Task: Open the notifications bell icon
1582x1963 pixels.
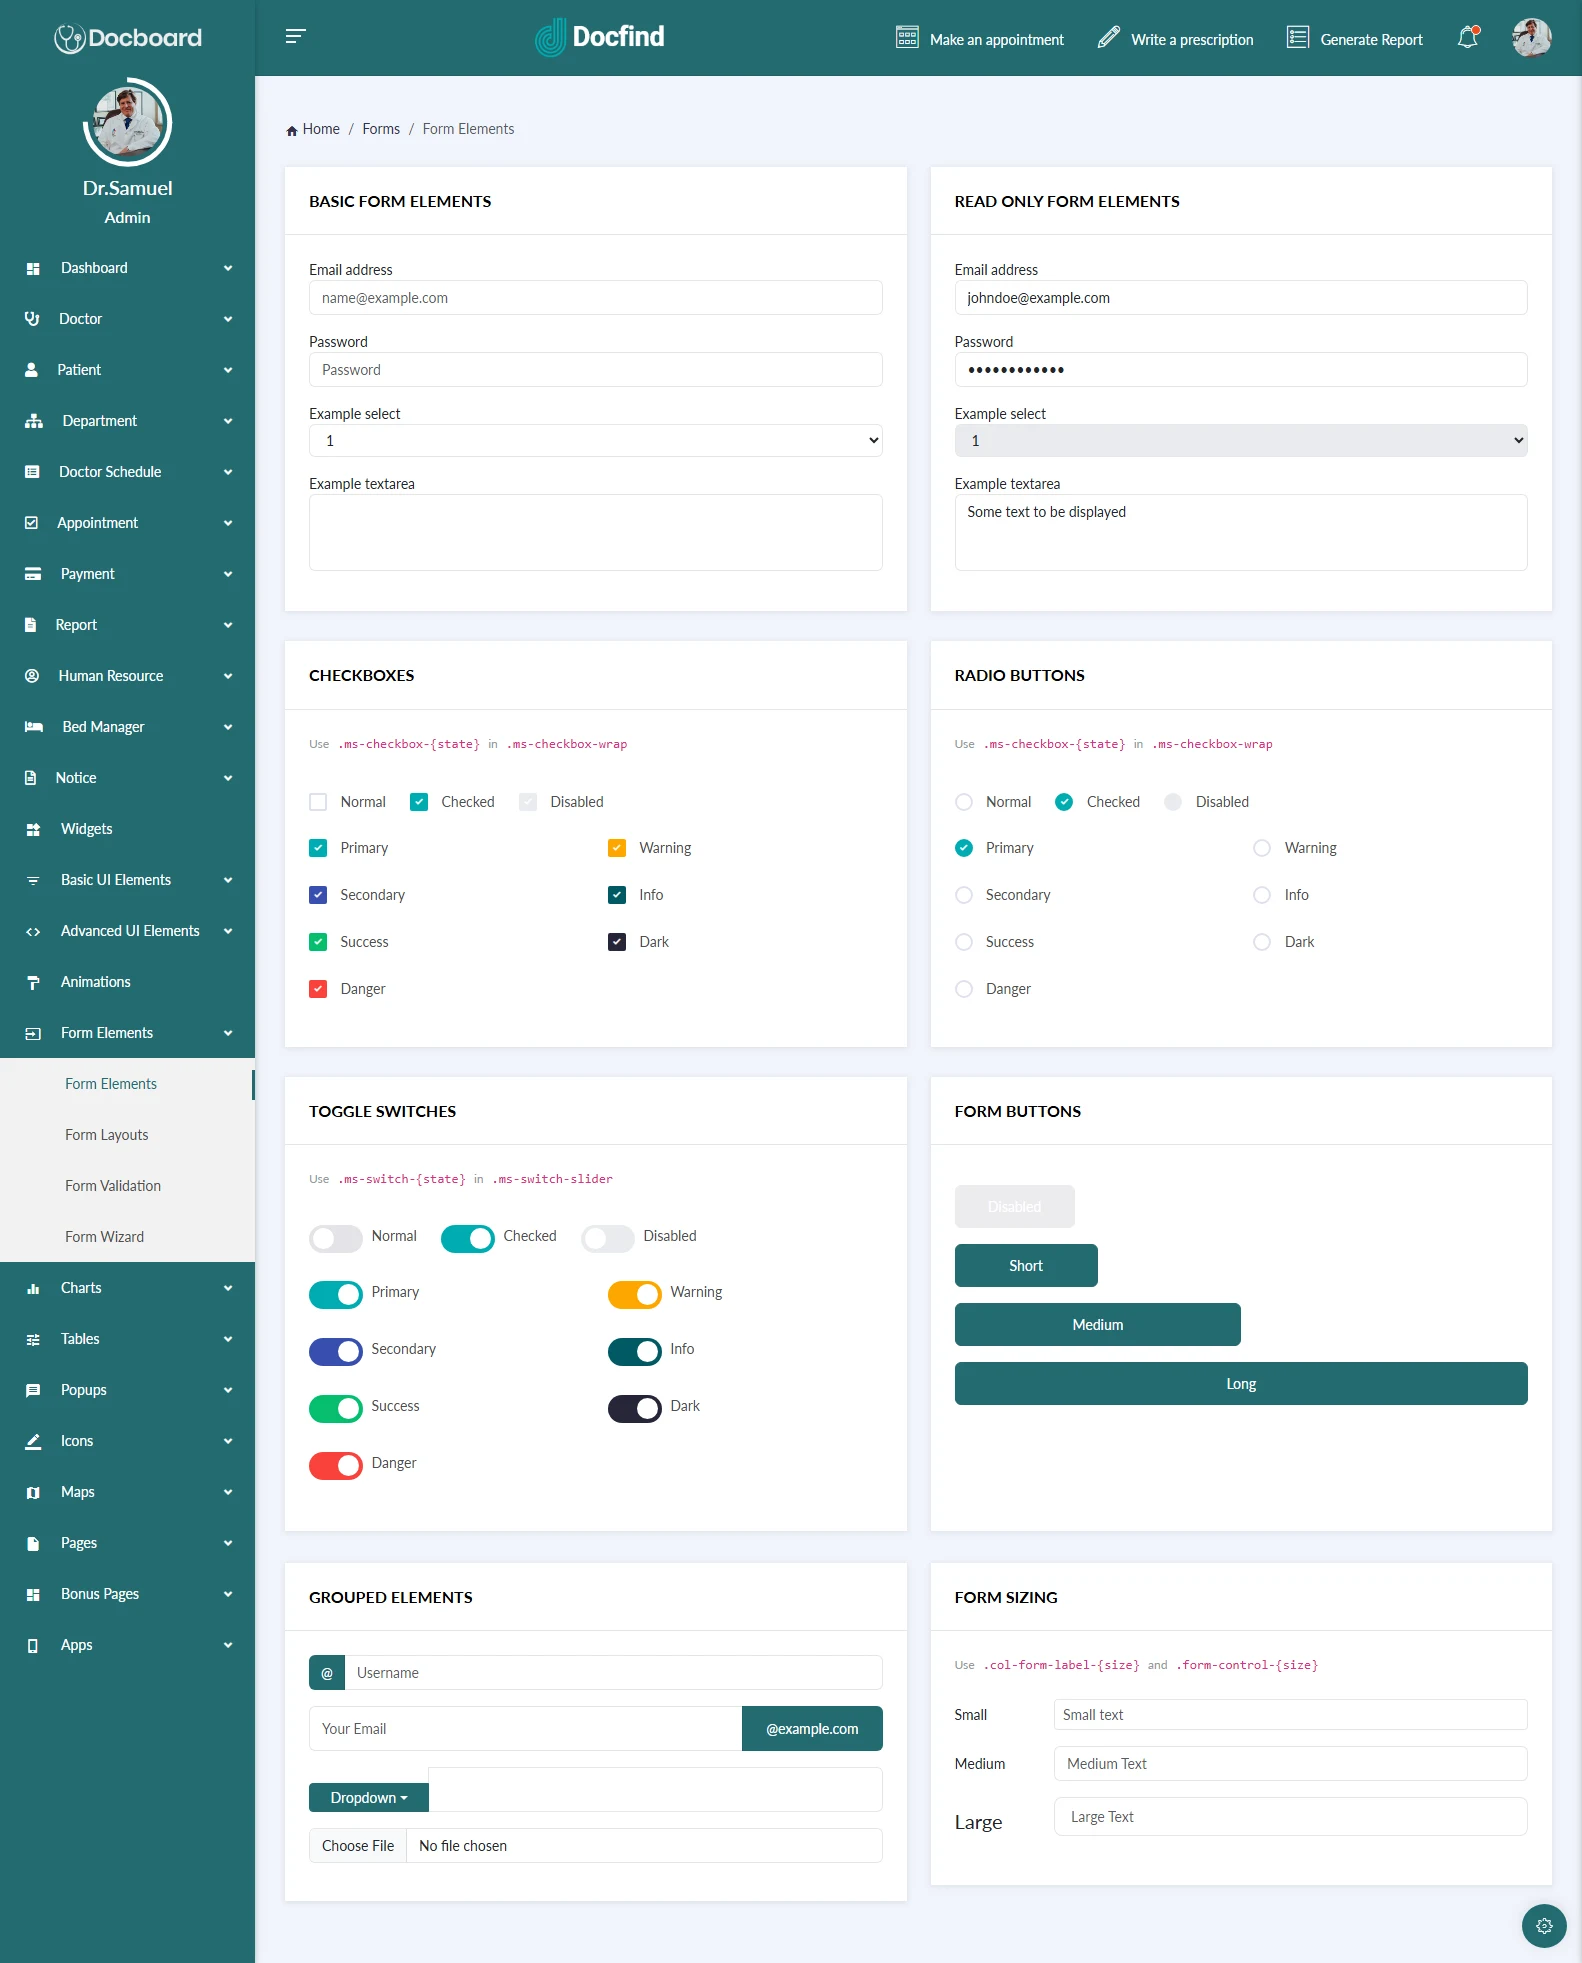Action: pos(1467,38)
